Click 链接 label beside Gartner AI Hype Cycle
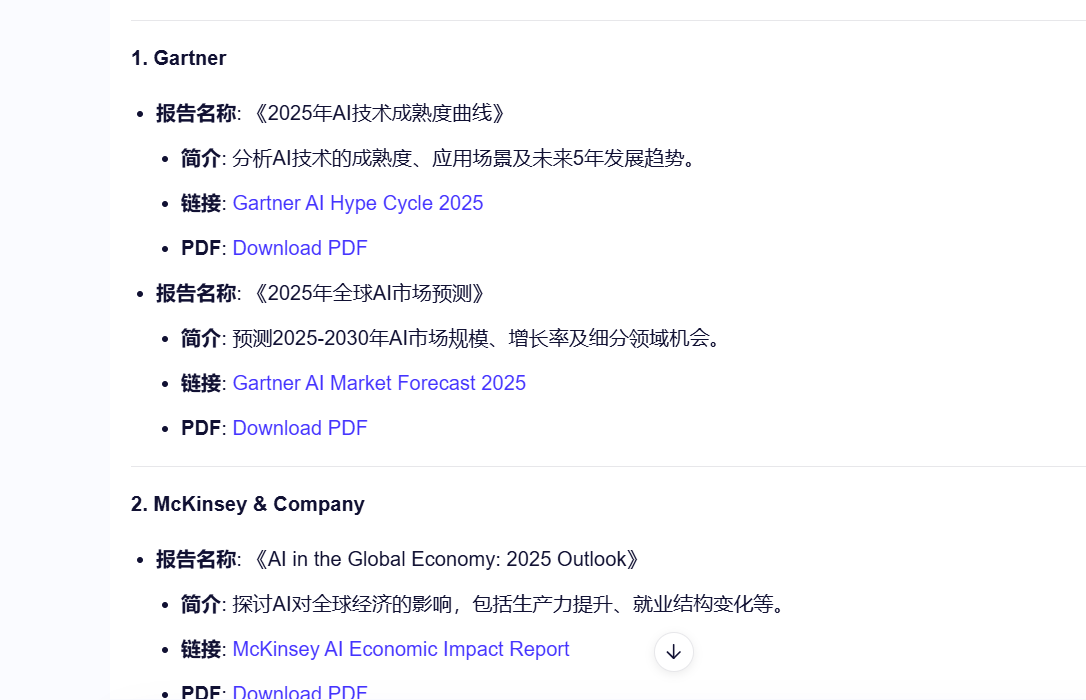The width and height of the screenshot is (1086, 700). point(200,203)
